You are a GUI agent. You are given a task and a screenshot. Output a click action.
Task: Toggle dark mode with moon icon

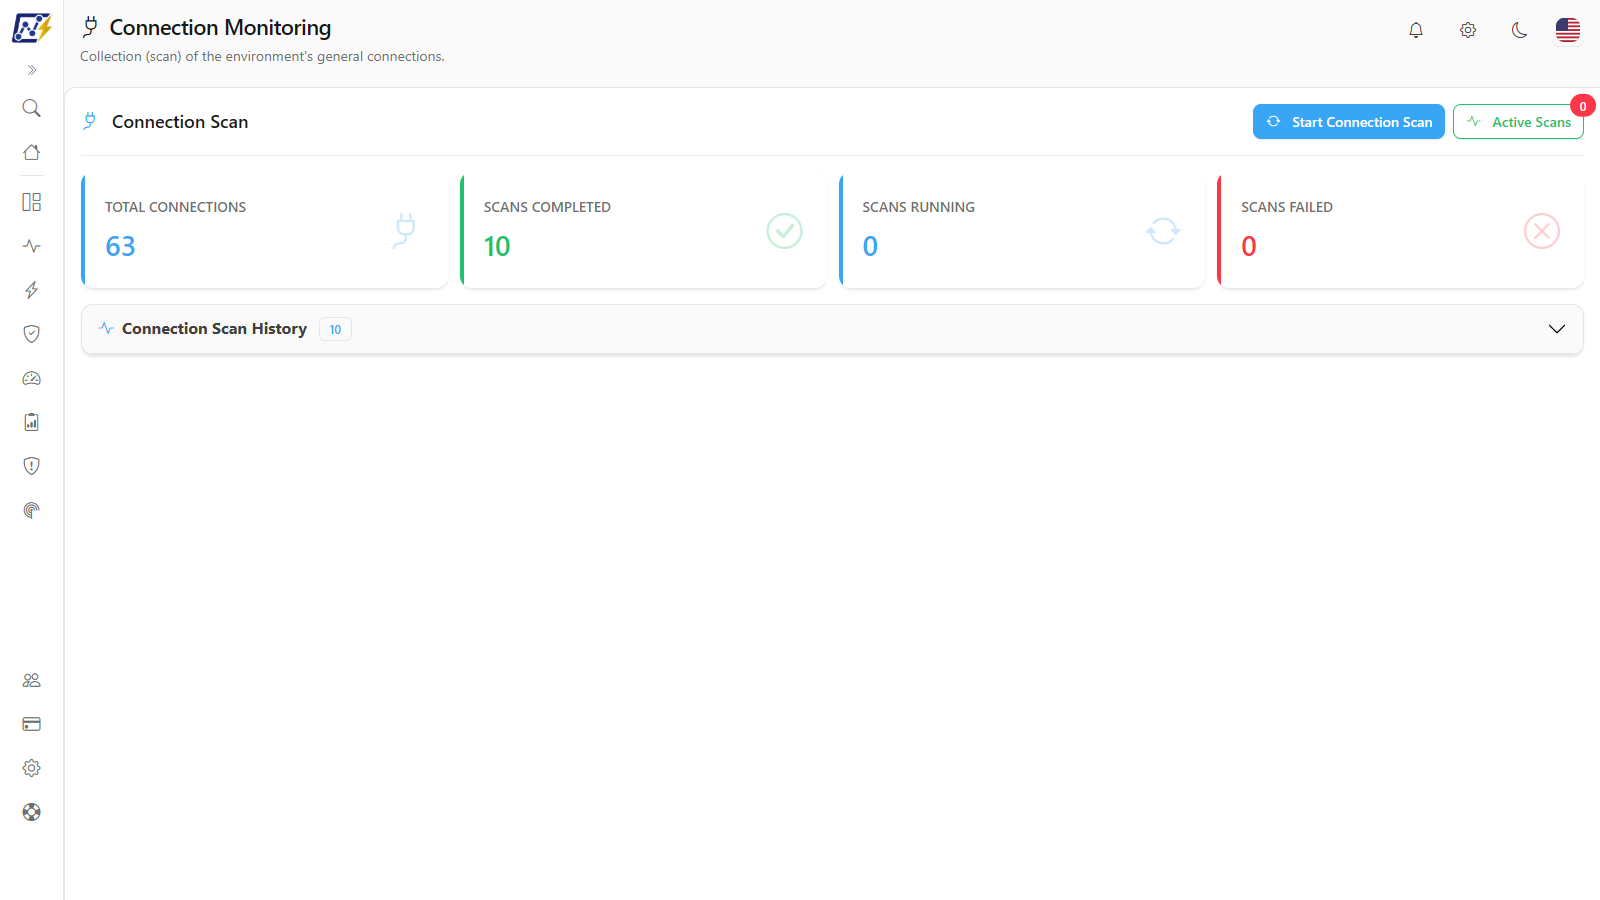click(x=1520, y=30)
